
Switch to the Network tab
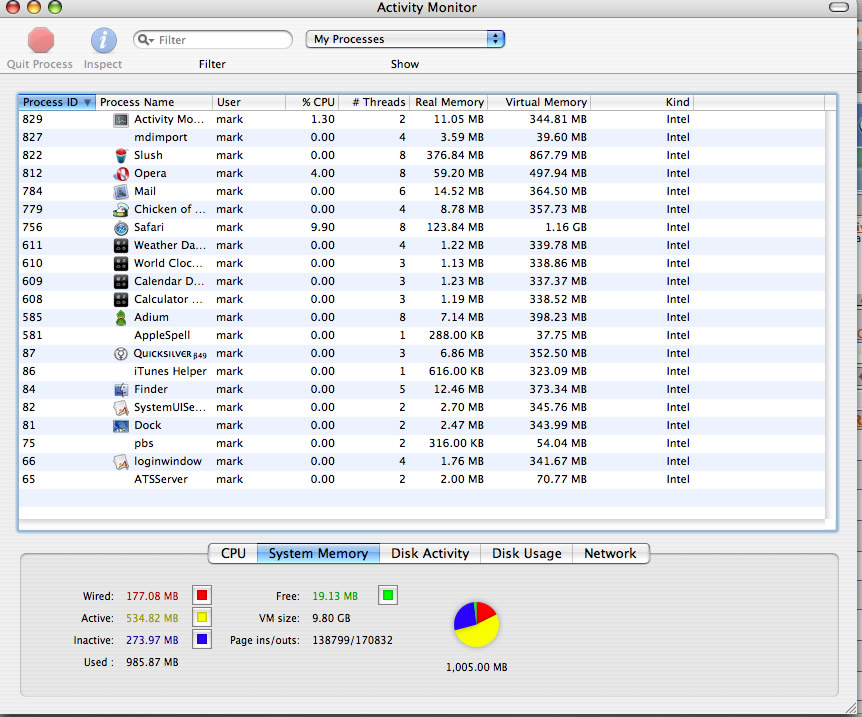click(x=610, y=554)
